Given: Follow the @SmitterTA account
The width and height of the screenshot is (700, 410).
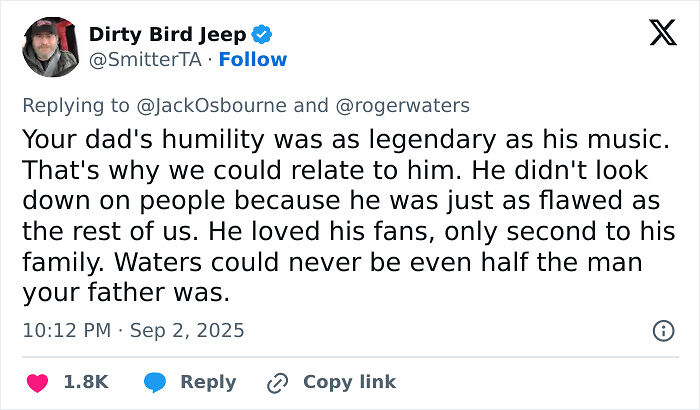Looking at the screenshot, I should 253,59.
